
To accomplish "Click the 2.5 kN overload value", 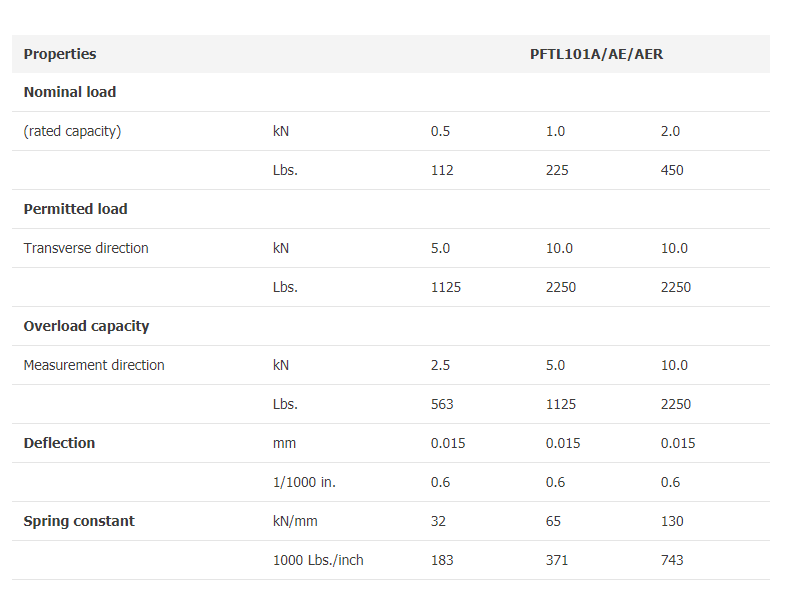I will point(441,365).
